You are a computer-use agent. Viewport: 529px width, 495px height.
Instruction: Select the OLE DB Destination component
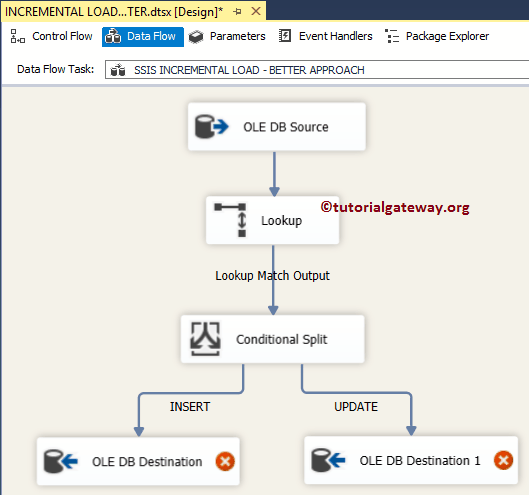click(x=138, y=461)
